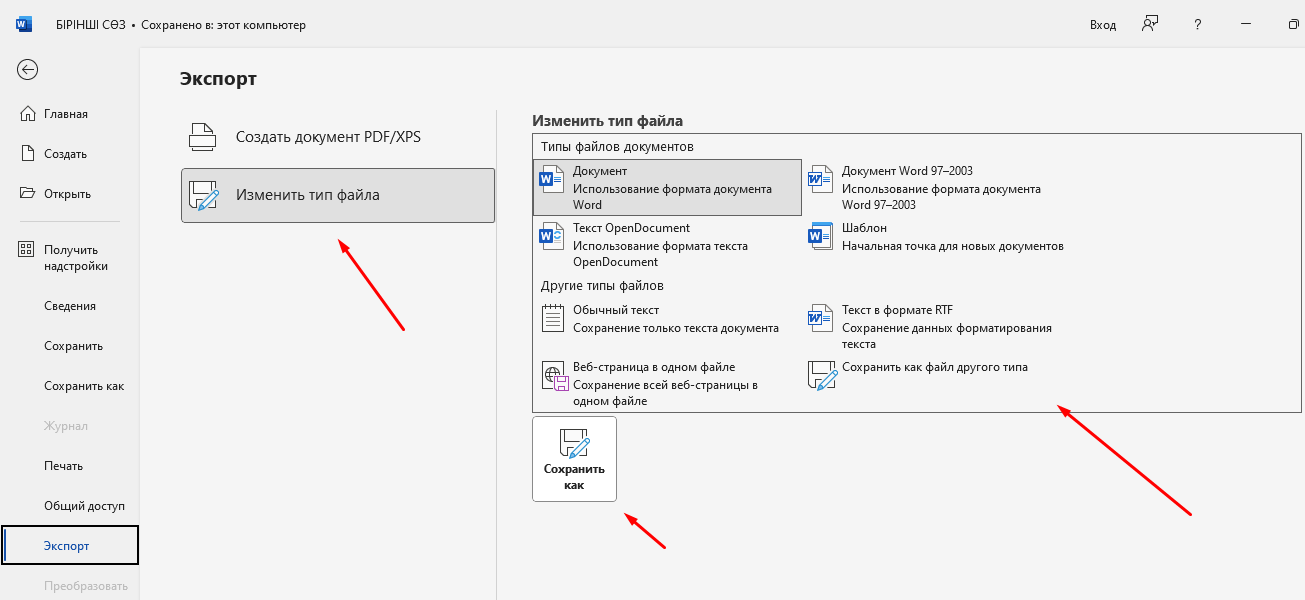The height and width of the screenshot is (600, 1305).
Task: Click the Изменить тип файла pencil icon
Action: 204,196
